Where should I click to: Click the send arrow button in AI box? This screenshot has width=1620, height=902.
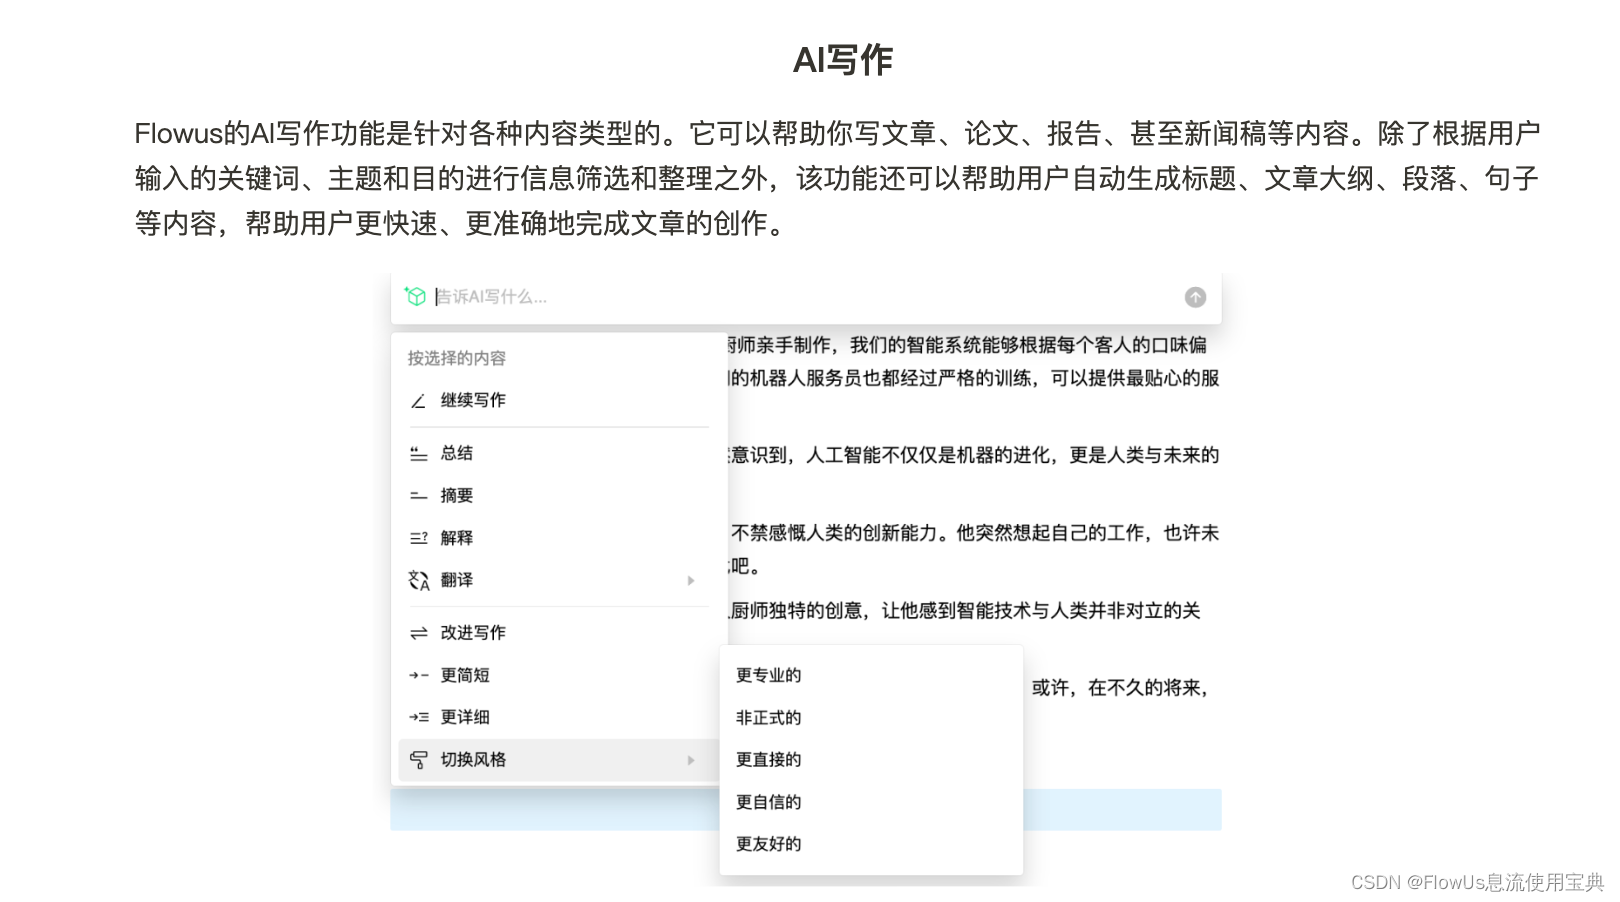(x=1195, y=297)
